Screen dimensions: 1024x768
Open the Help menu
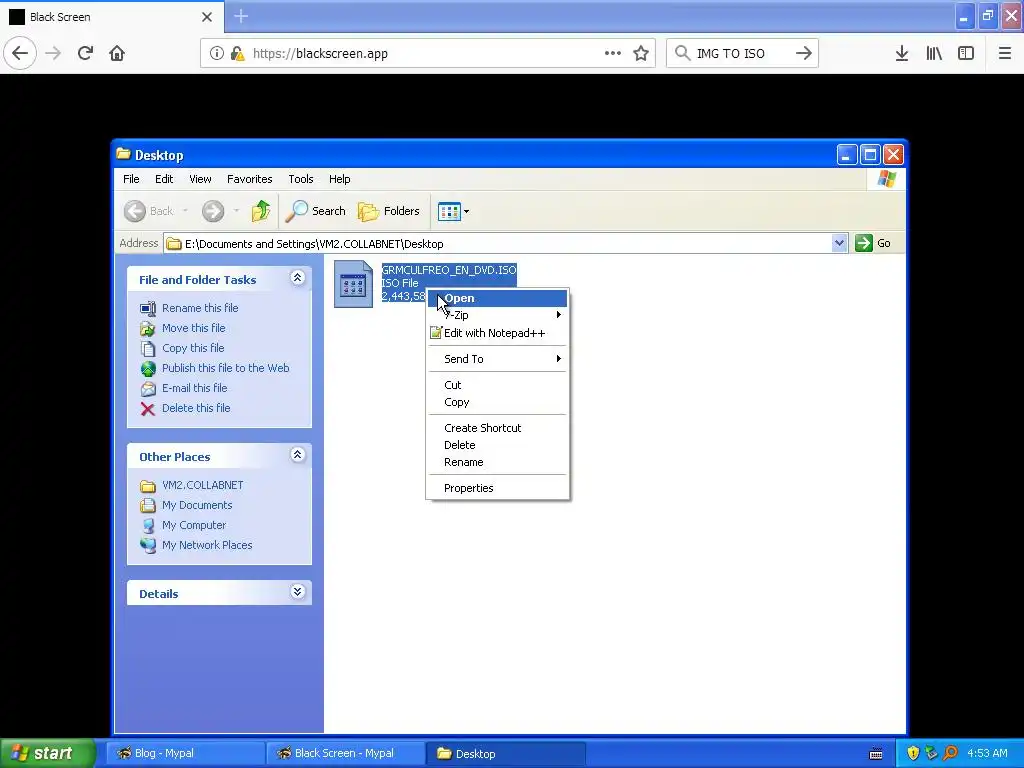click(339, 179)
